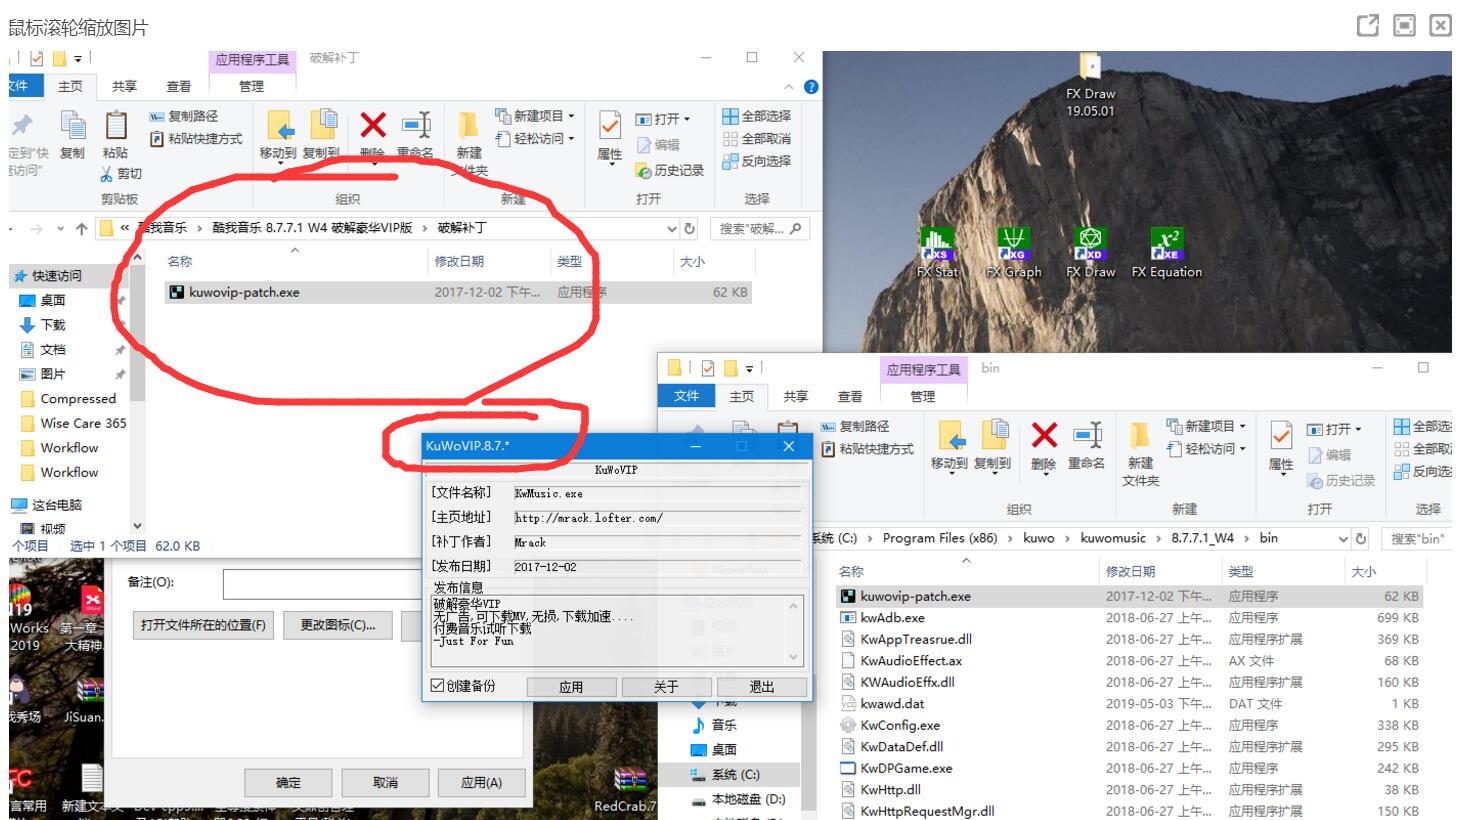Click 应用 button in KuWoVIP dialog
This screenshot has height=820, width=1465.
click(571, 687)
